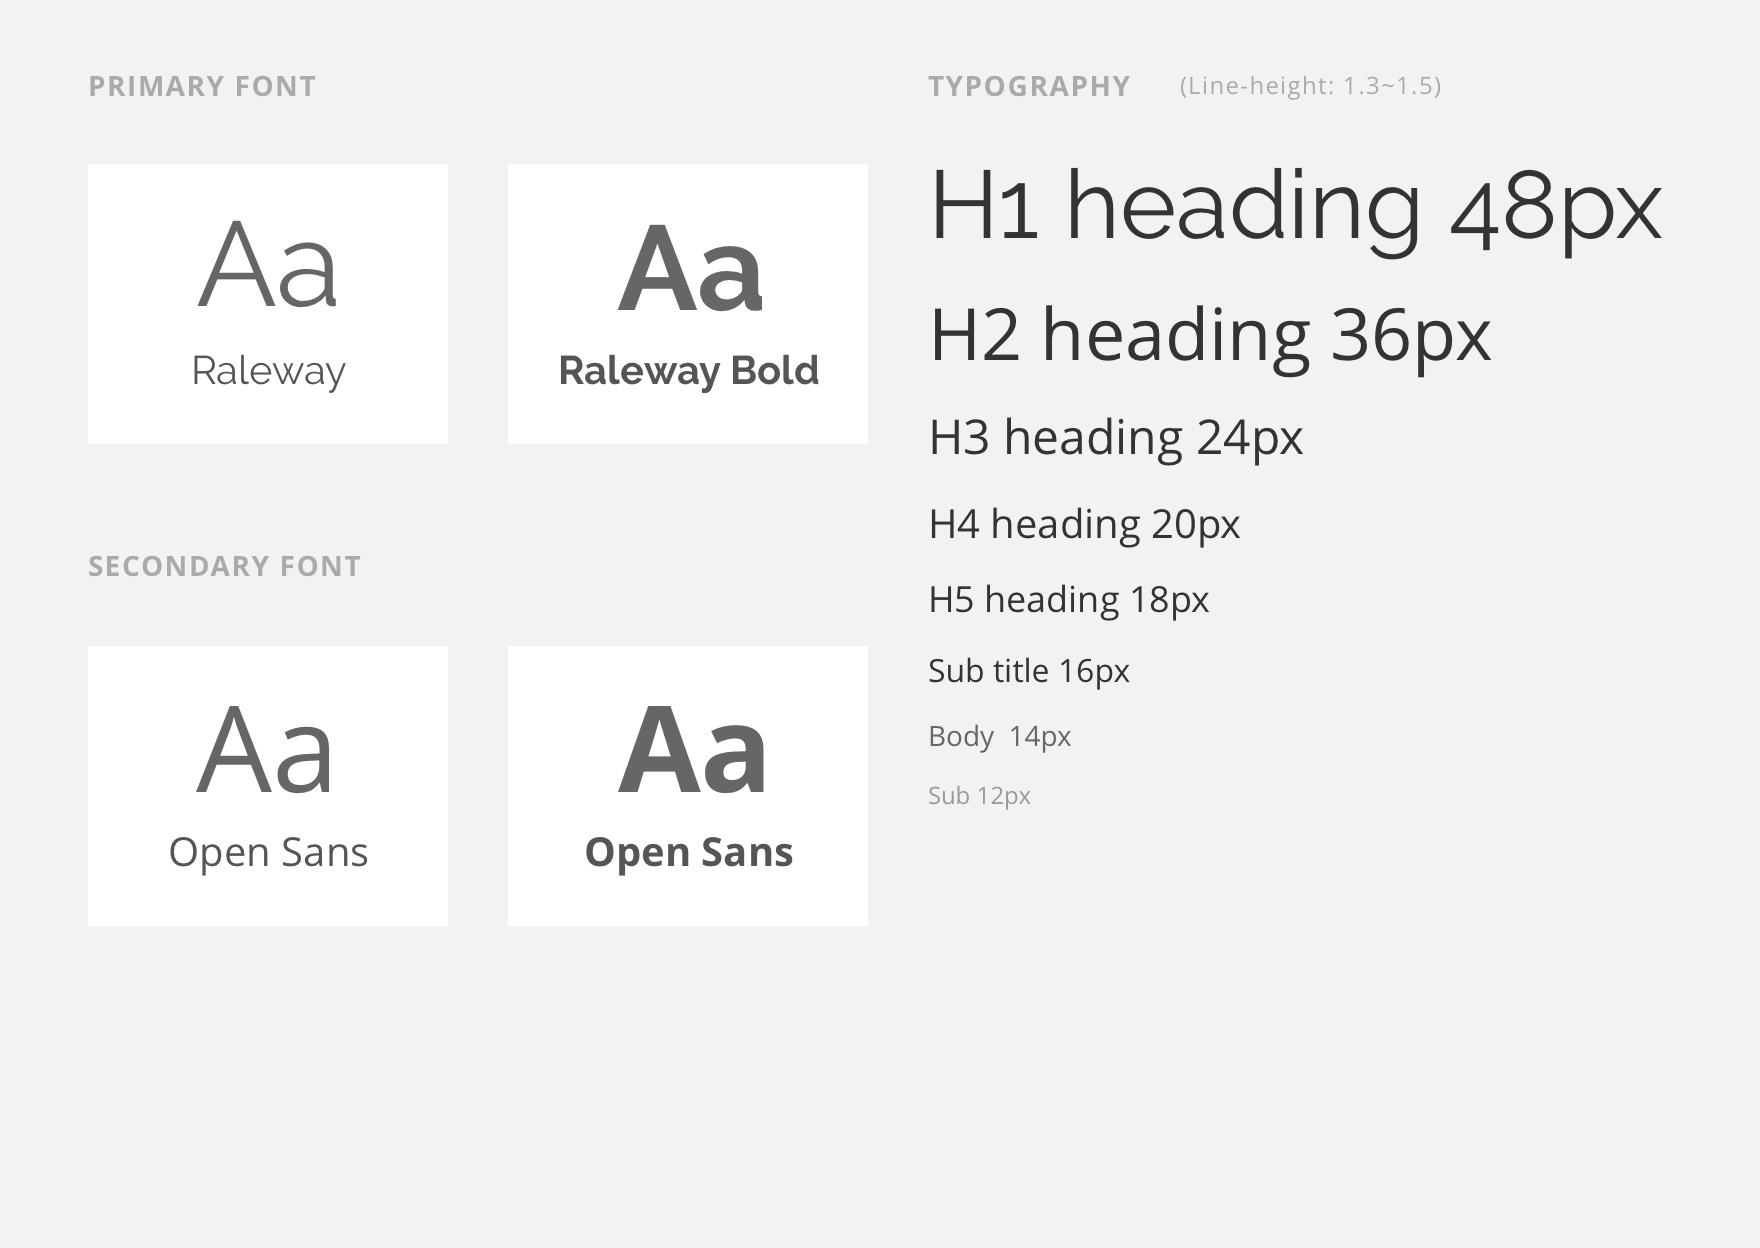Click the TYPOGRAPHY heading
The height and width of the screenshot is (1248, 1760).
point(1029,86)
